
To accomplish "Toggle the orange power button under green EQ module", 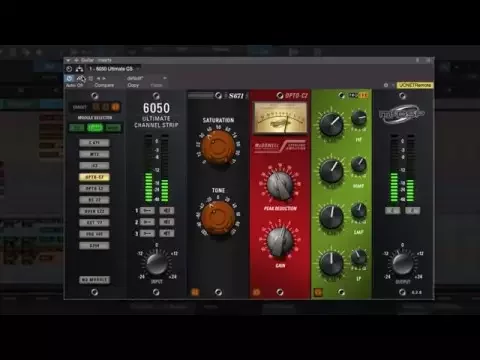I will [318, 292].
